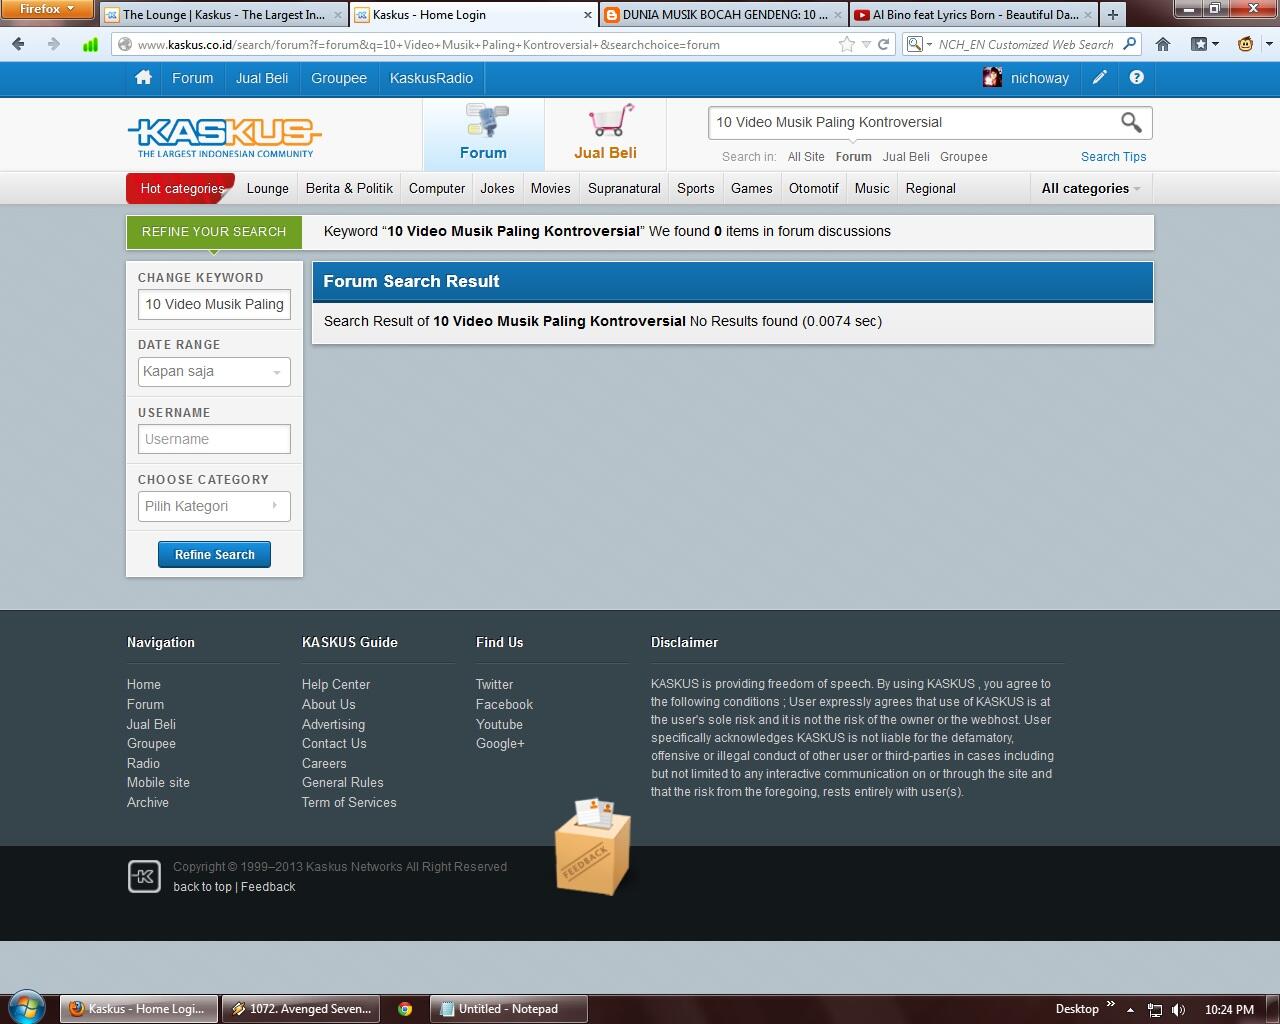Switch to Al Bino YouTube tab
Screen dimensions: 1280x1024
[x=974, y=15]
